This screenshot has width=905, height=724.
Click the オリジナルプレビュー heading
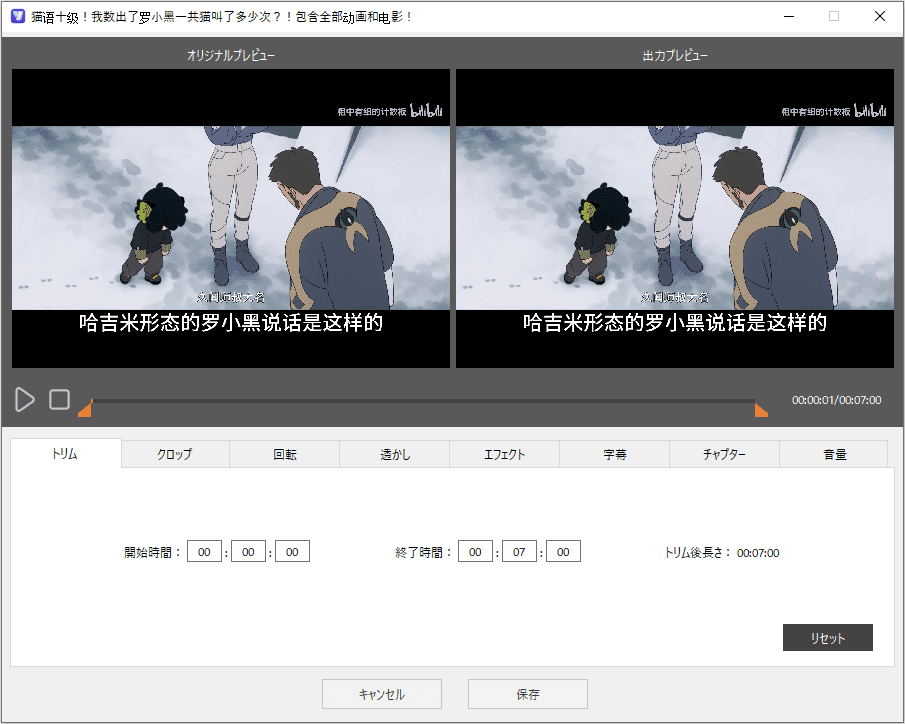coord(231,55)
